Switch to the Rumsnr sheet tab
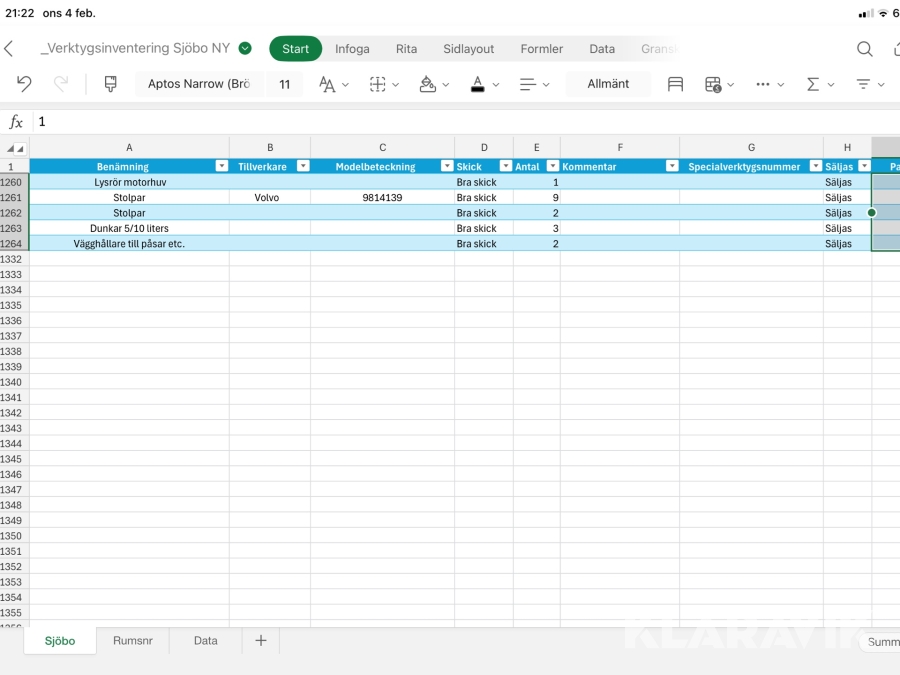The height and width of the screenshot is (675, 900). (133, 641)
